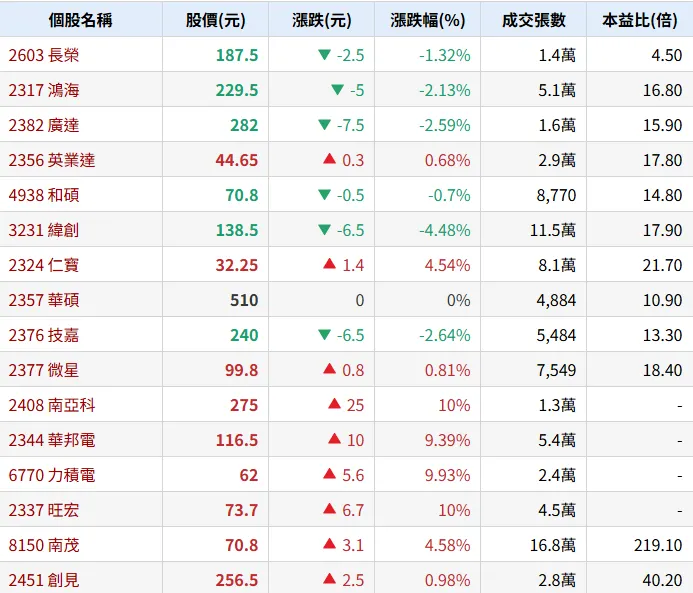The height and width of the screenshot is (593, 693).
Task: Select the price 44.65 for 英業達
Action: point(236,160)
